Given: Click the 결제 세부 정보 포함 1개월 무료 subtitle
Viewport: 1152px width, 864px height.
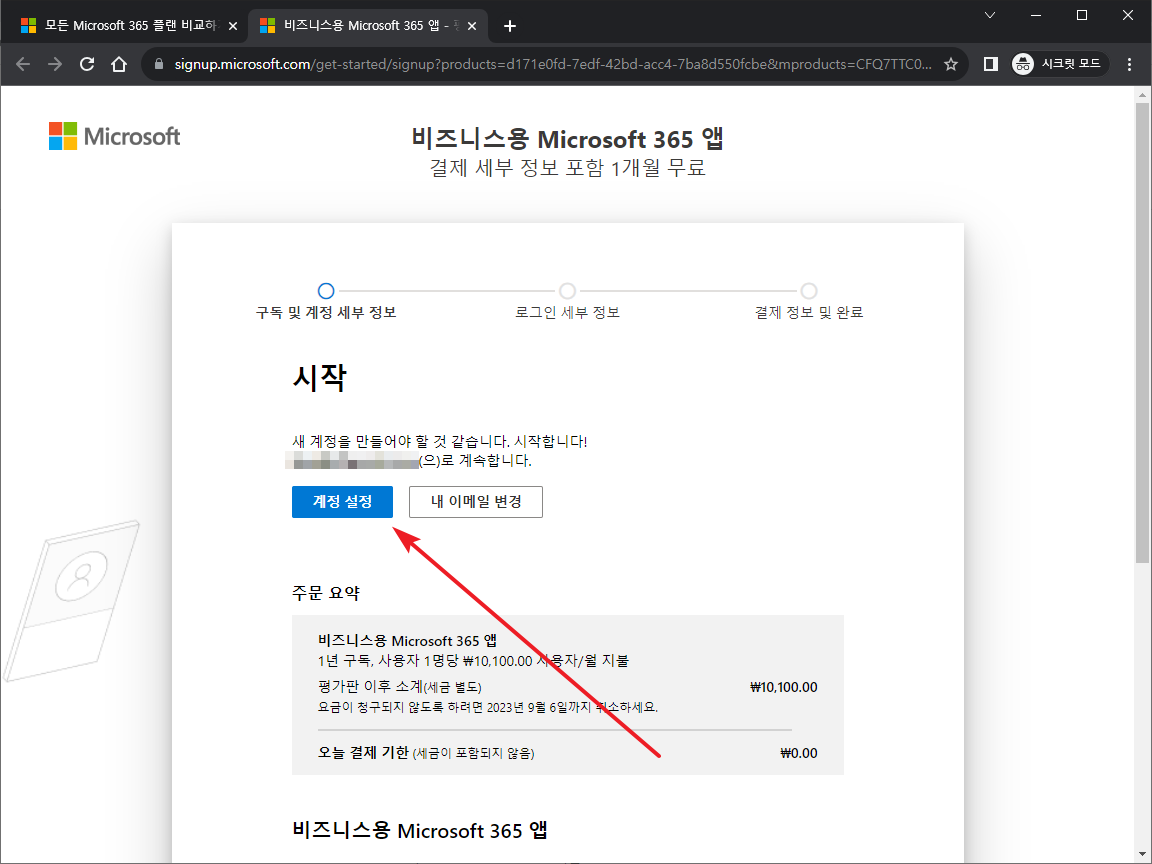Looking at the screenshot, I should coord(567,168).
